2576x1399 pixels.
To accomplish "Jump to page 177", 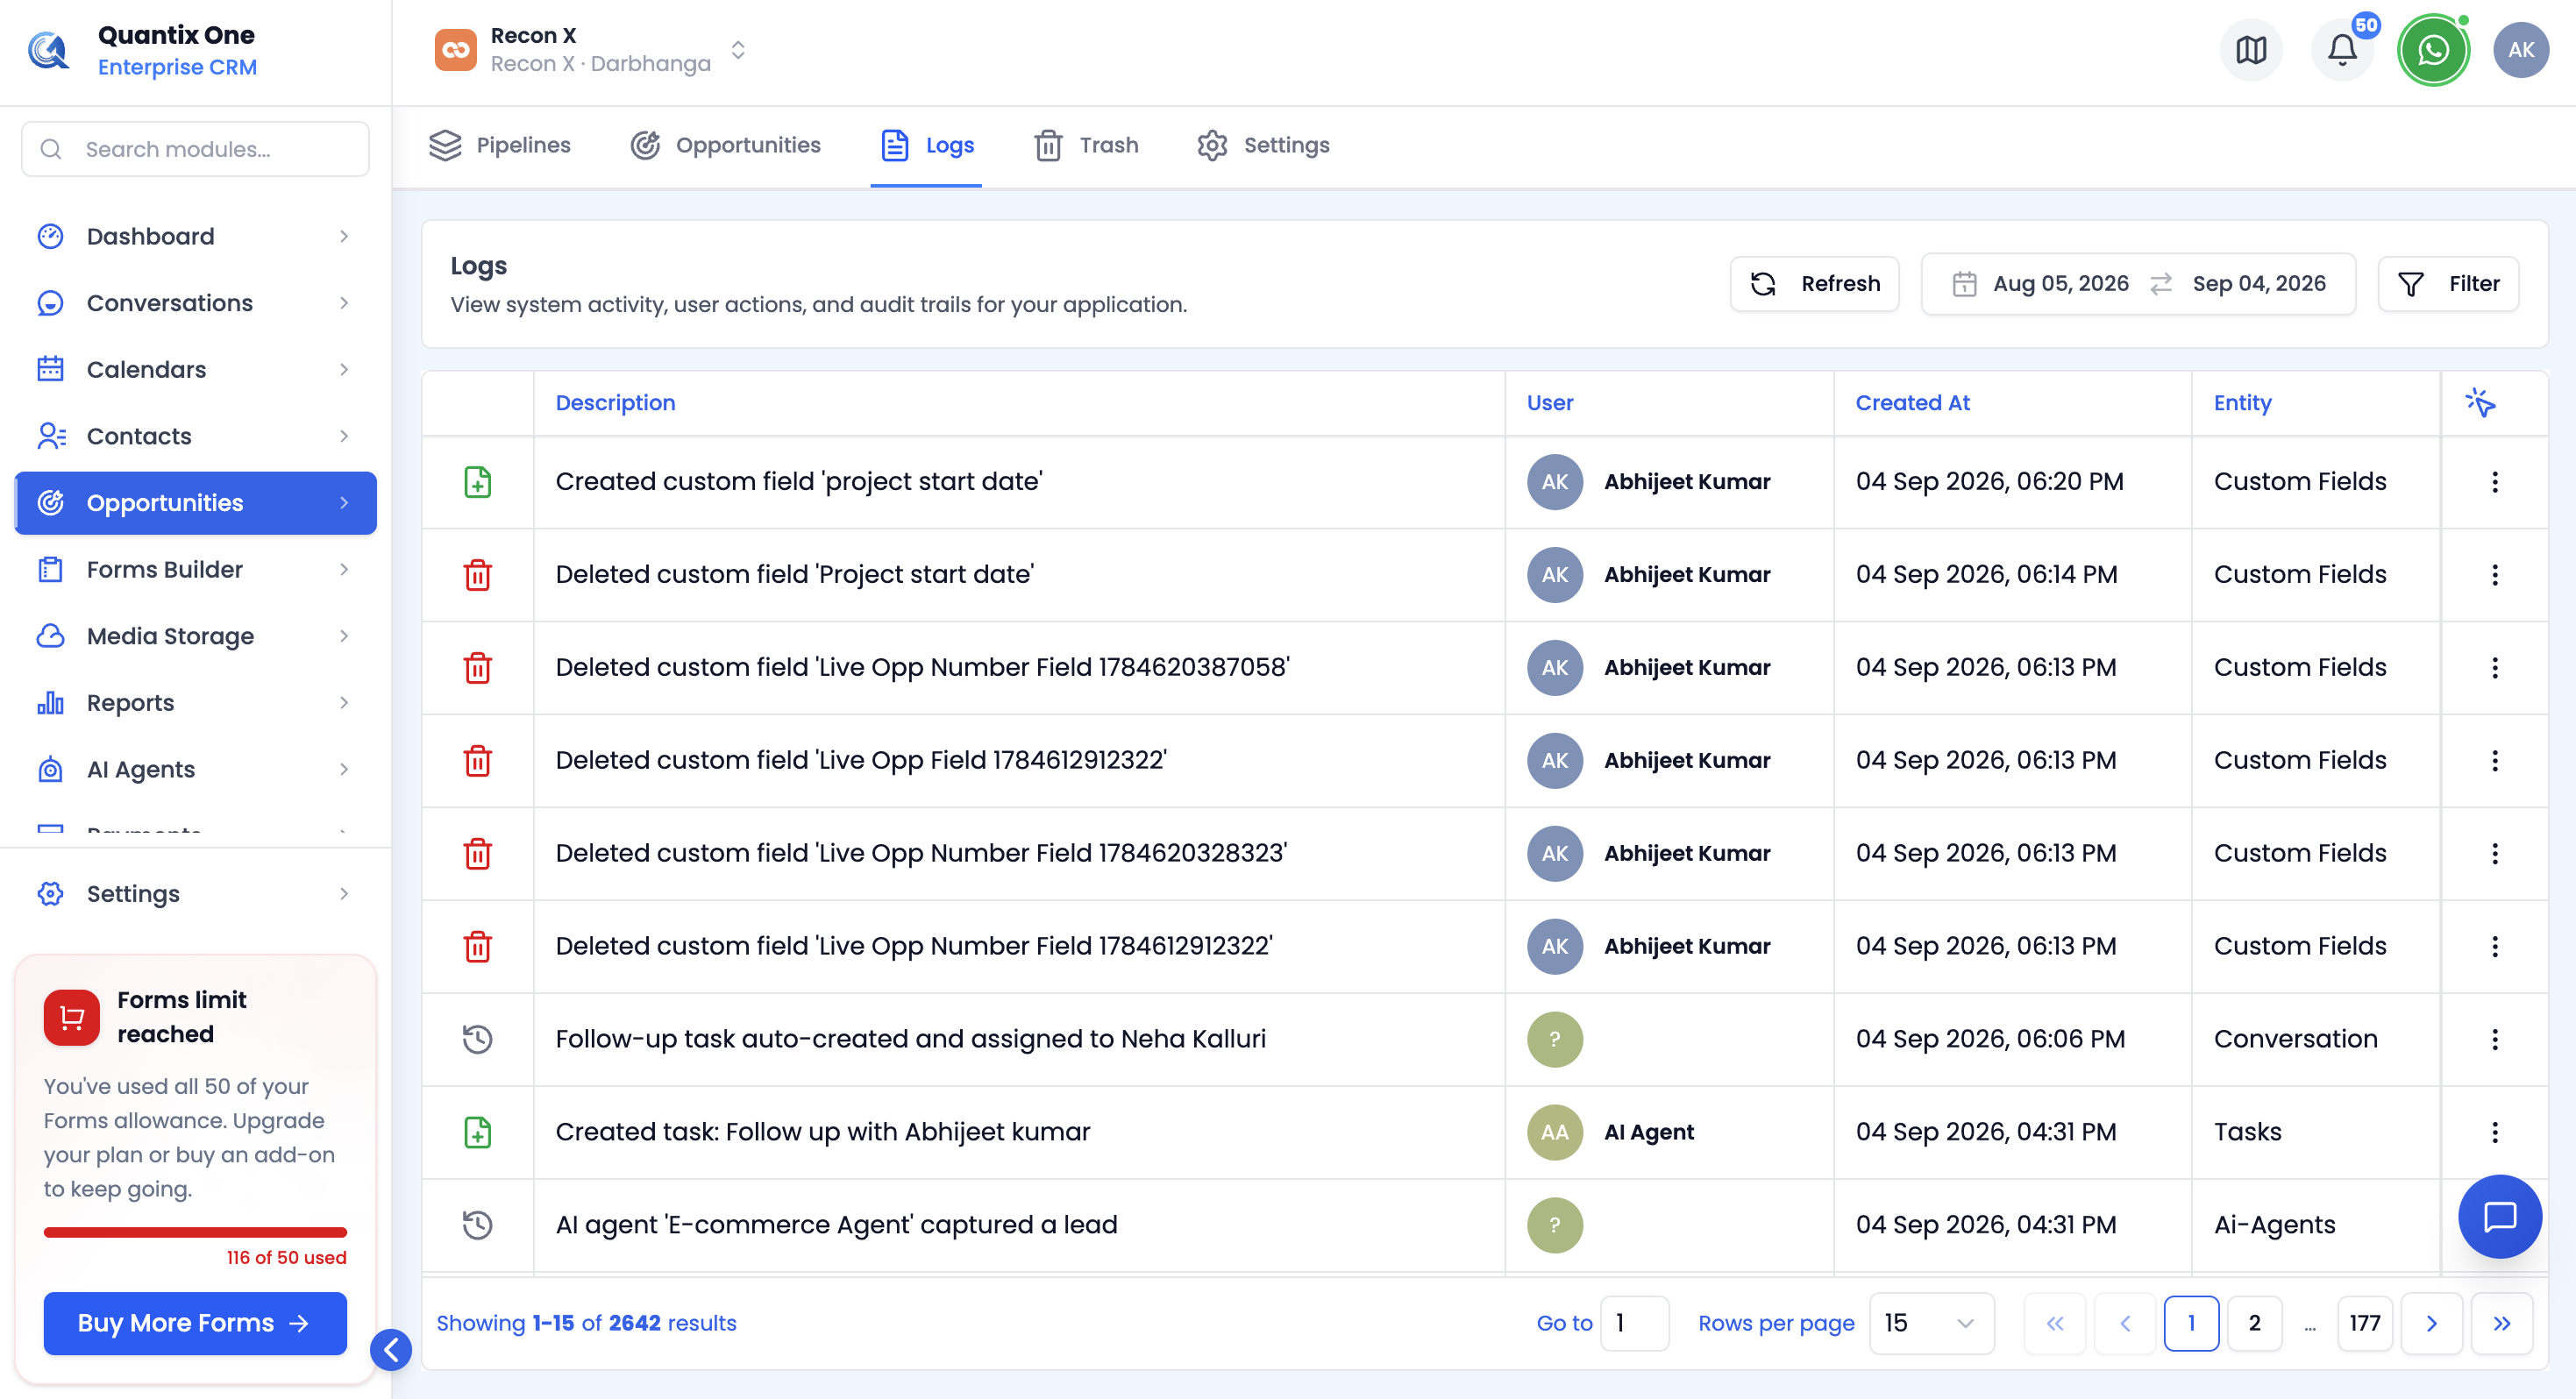I will click(x=2364, y=1323).
